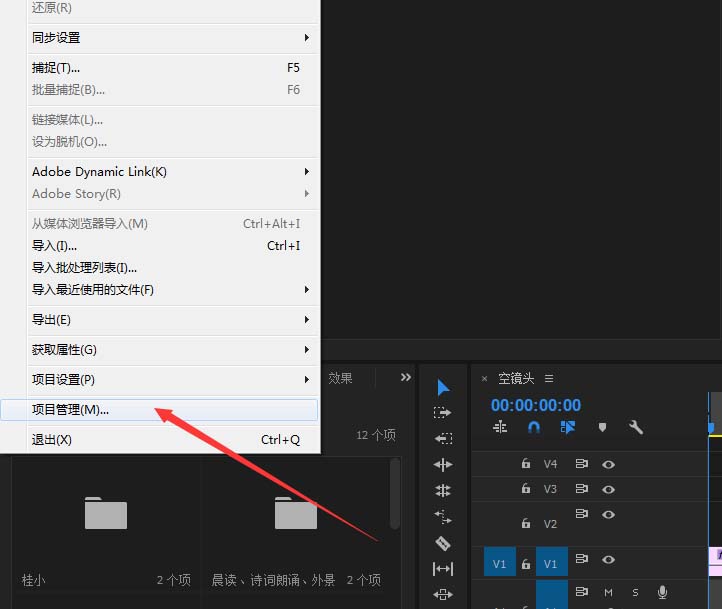722x609 pixels.
Task: Target the V3 track header
Action: coord(550,489)
